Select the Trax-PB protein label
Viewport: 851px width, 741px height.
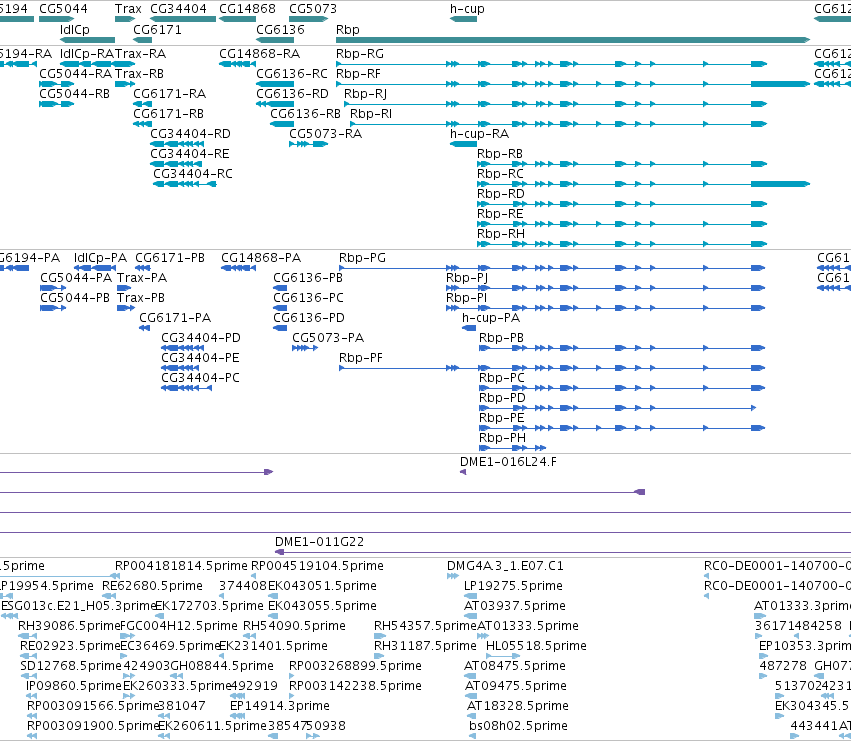coord(141,298)
